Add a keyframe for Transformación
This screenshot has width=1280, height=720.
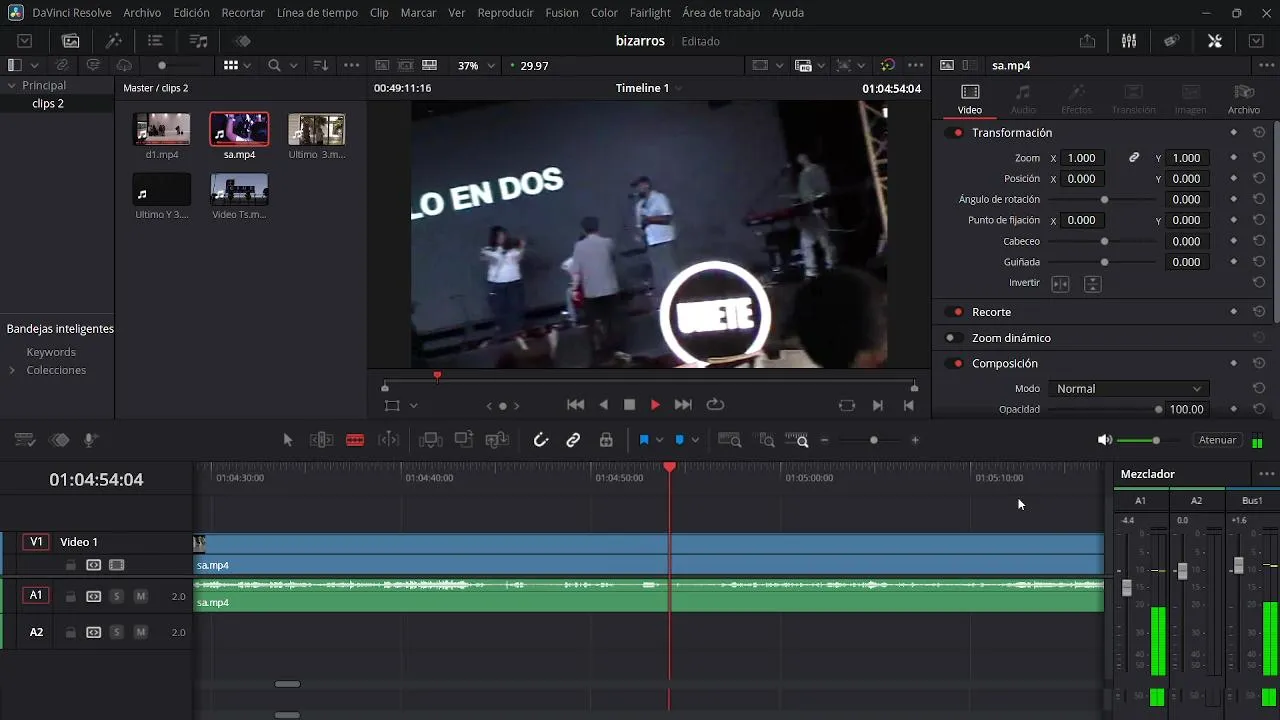1233,132
